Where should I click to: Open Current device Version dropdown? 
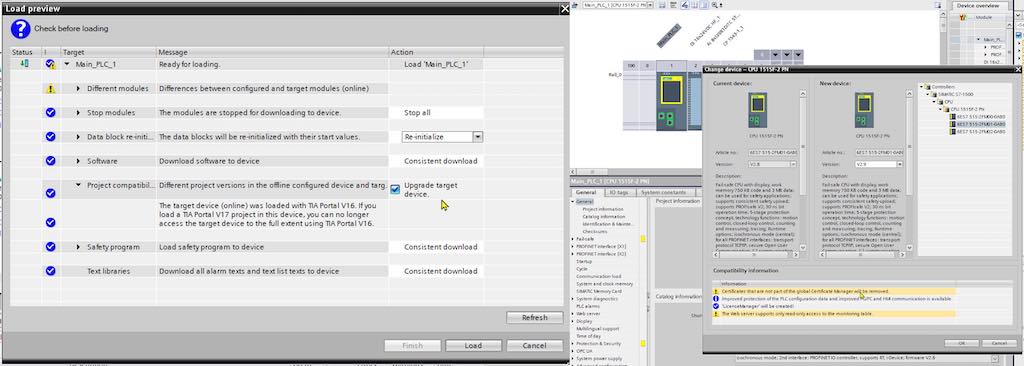pos(792,164)
